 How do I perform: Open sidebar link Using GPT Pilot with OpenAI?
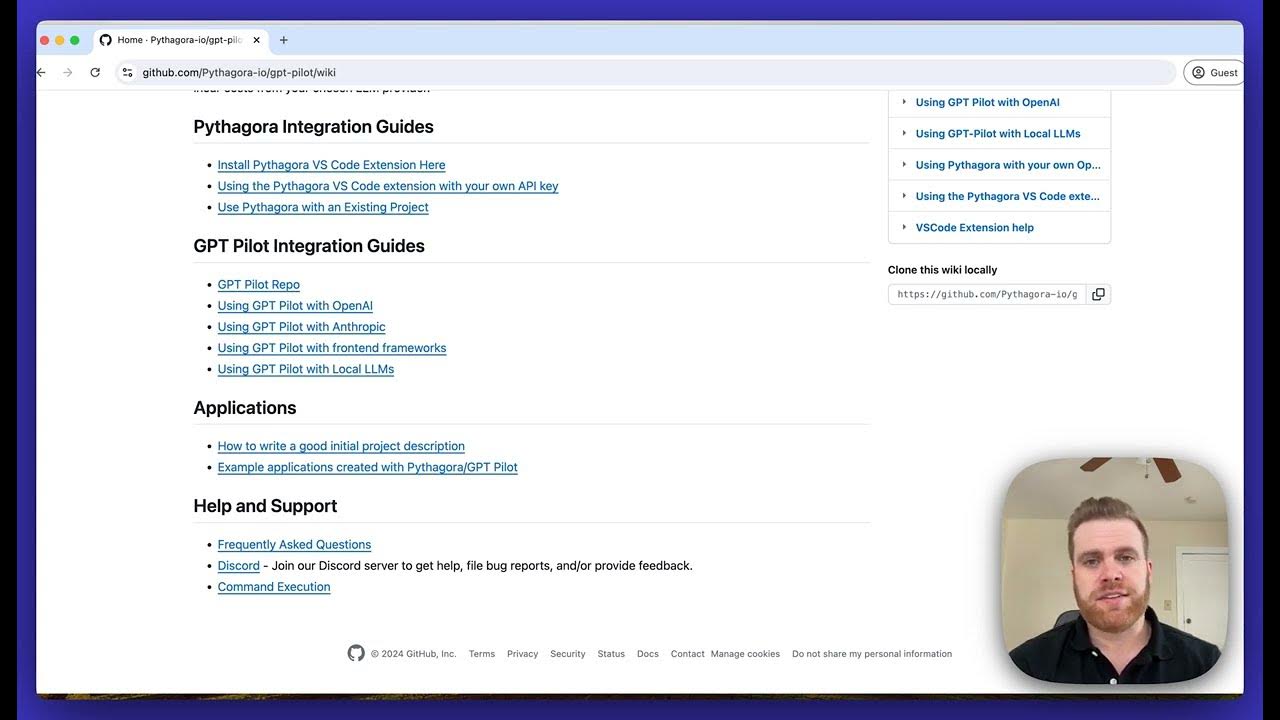tap(987, 102)
